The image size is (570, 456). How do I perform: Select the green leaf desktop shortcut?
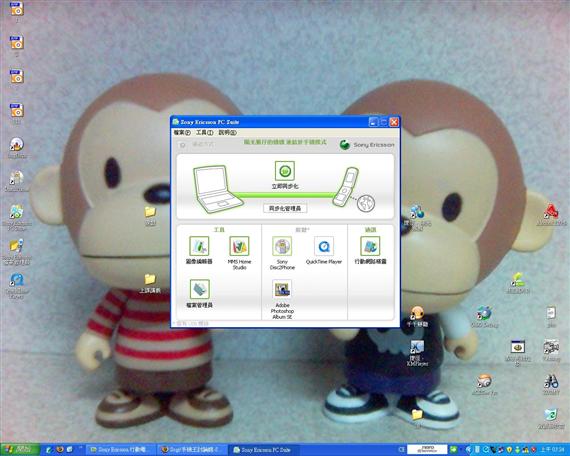(518, 283)
